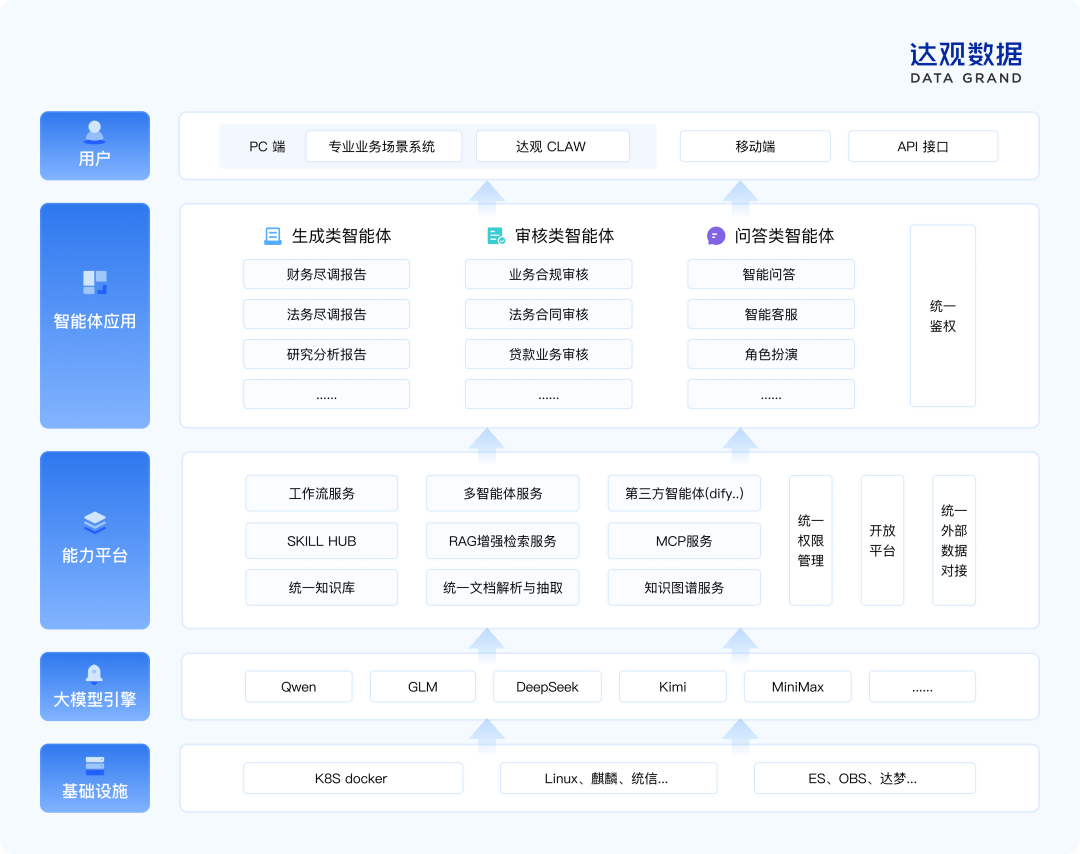Image resolution: width=1080 pixels, height=854 pixels.
Task: Click the 基础设施 server icon
Action: (94, 765)
